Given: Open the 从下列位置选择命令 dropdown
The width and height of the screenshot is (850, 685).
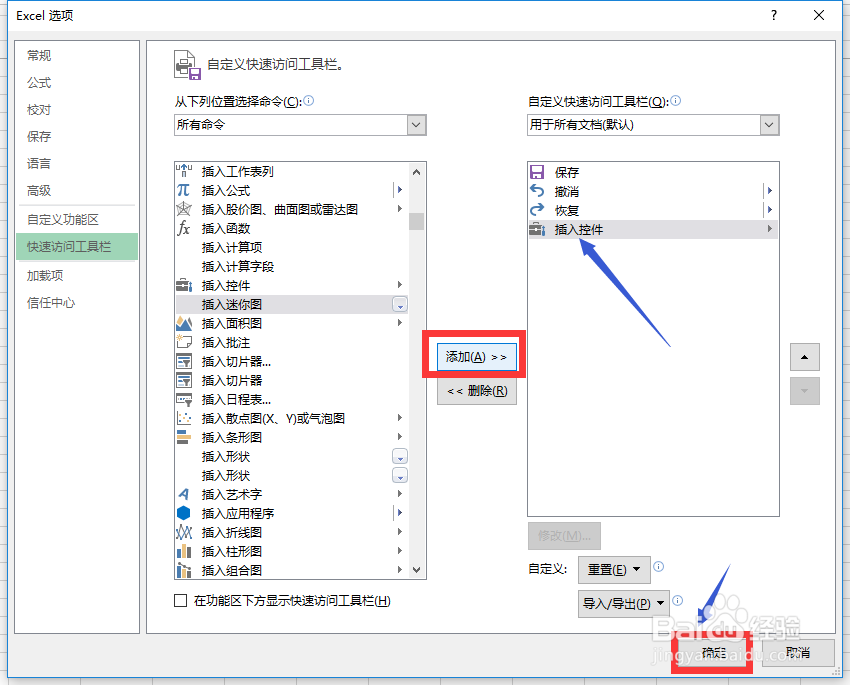Looking at the screenshot, I should [417, 125].
